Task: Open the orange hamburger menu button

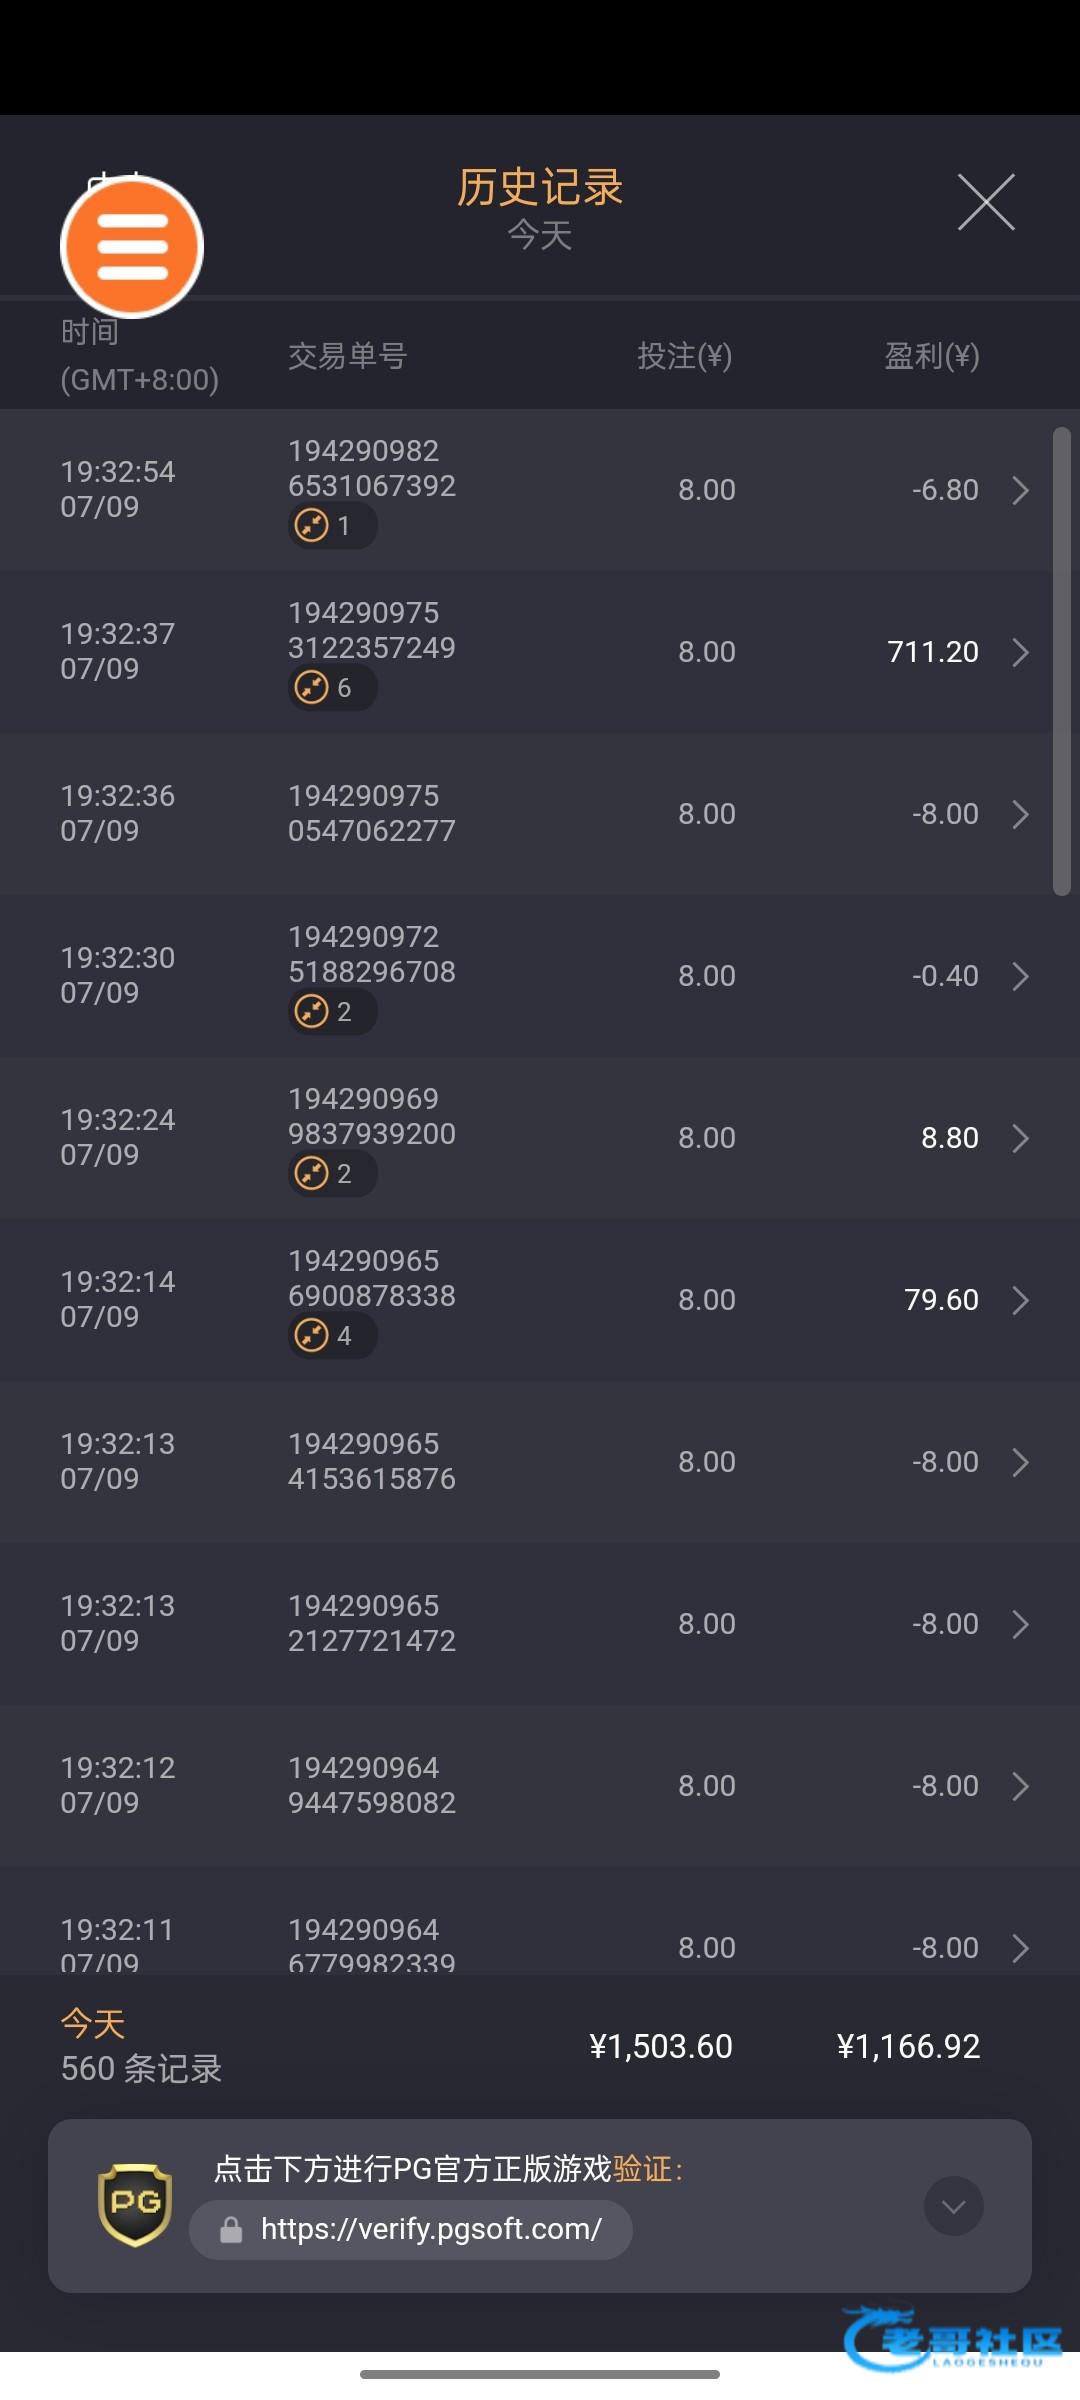Action: [132, 246]
